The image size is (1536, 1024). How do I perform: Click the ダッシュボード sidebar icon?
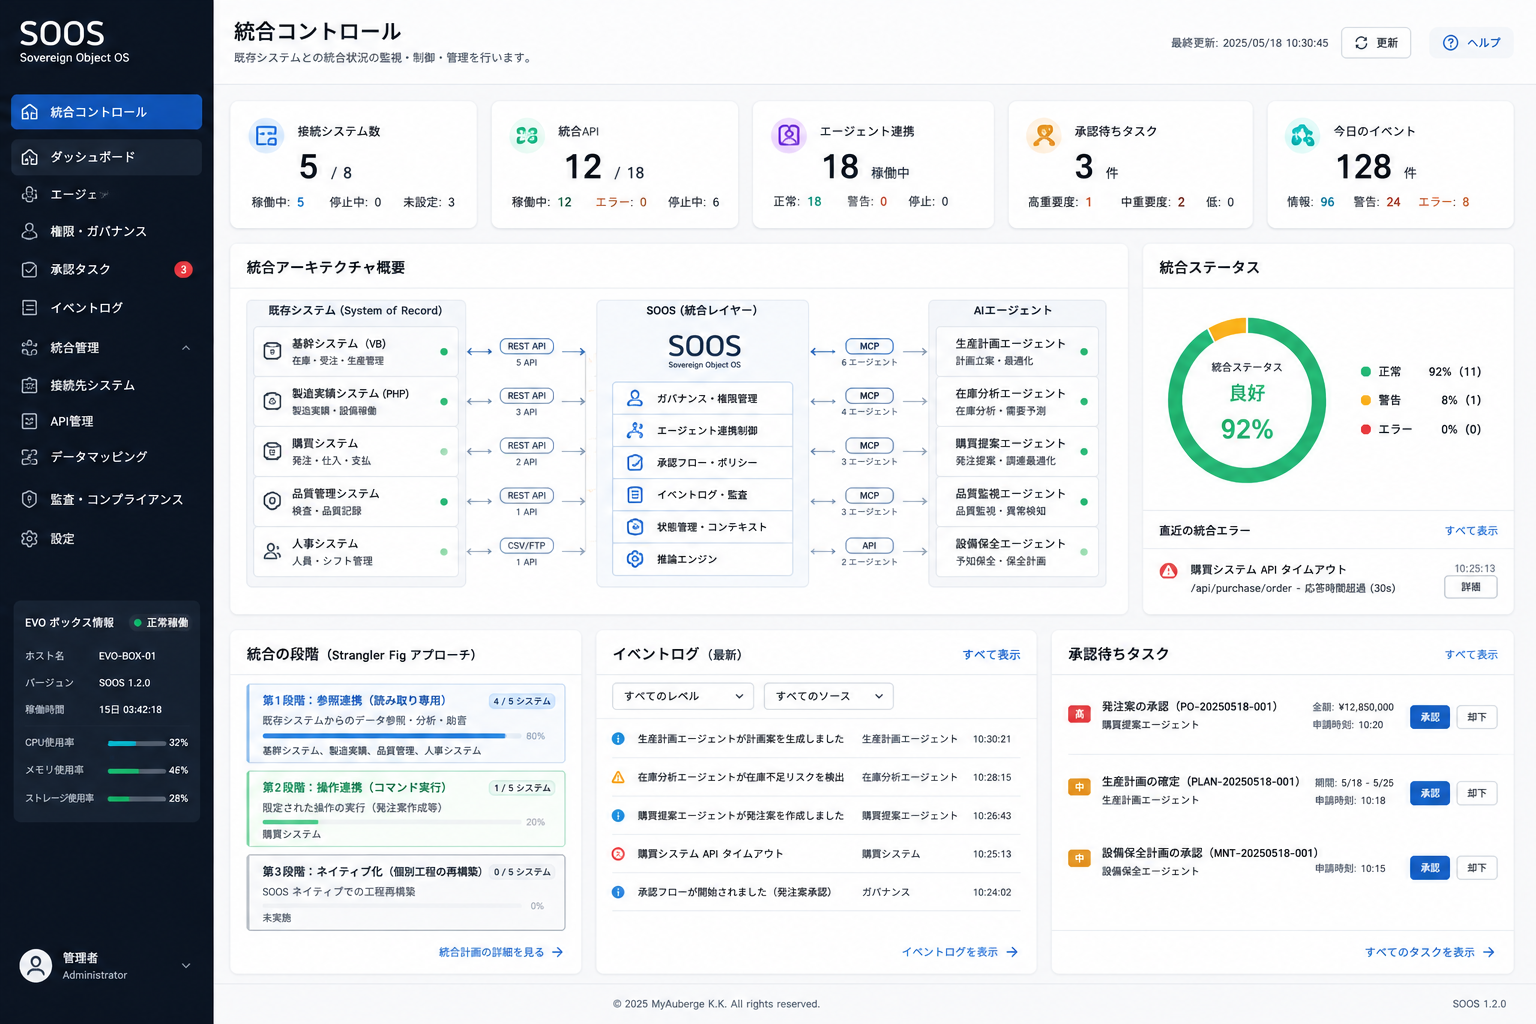coord(30,157)
